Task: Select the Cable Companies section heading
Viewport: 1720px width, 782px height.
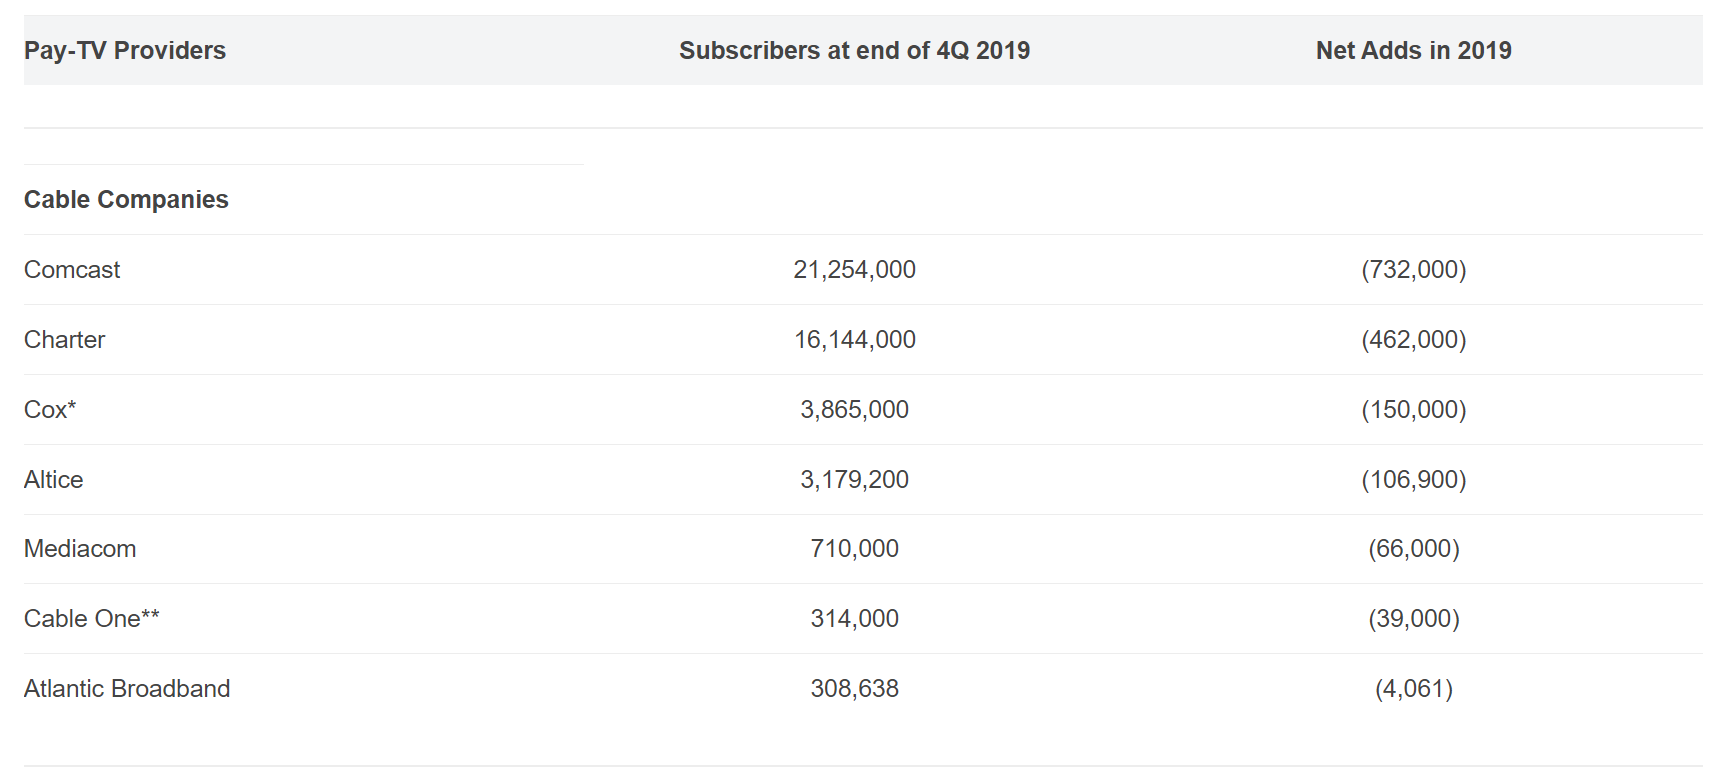Action: pyautogui.click(x=126, y=200)
